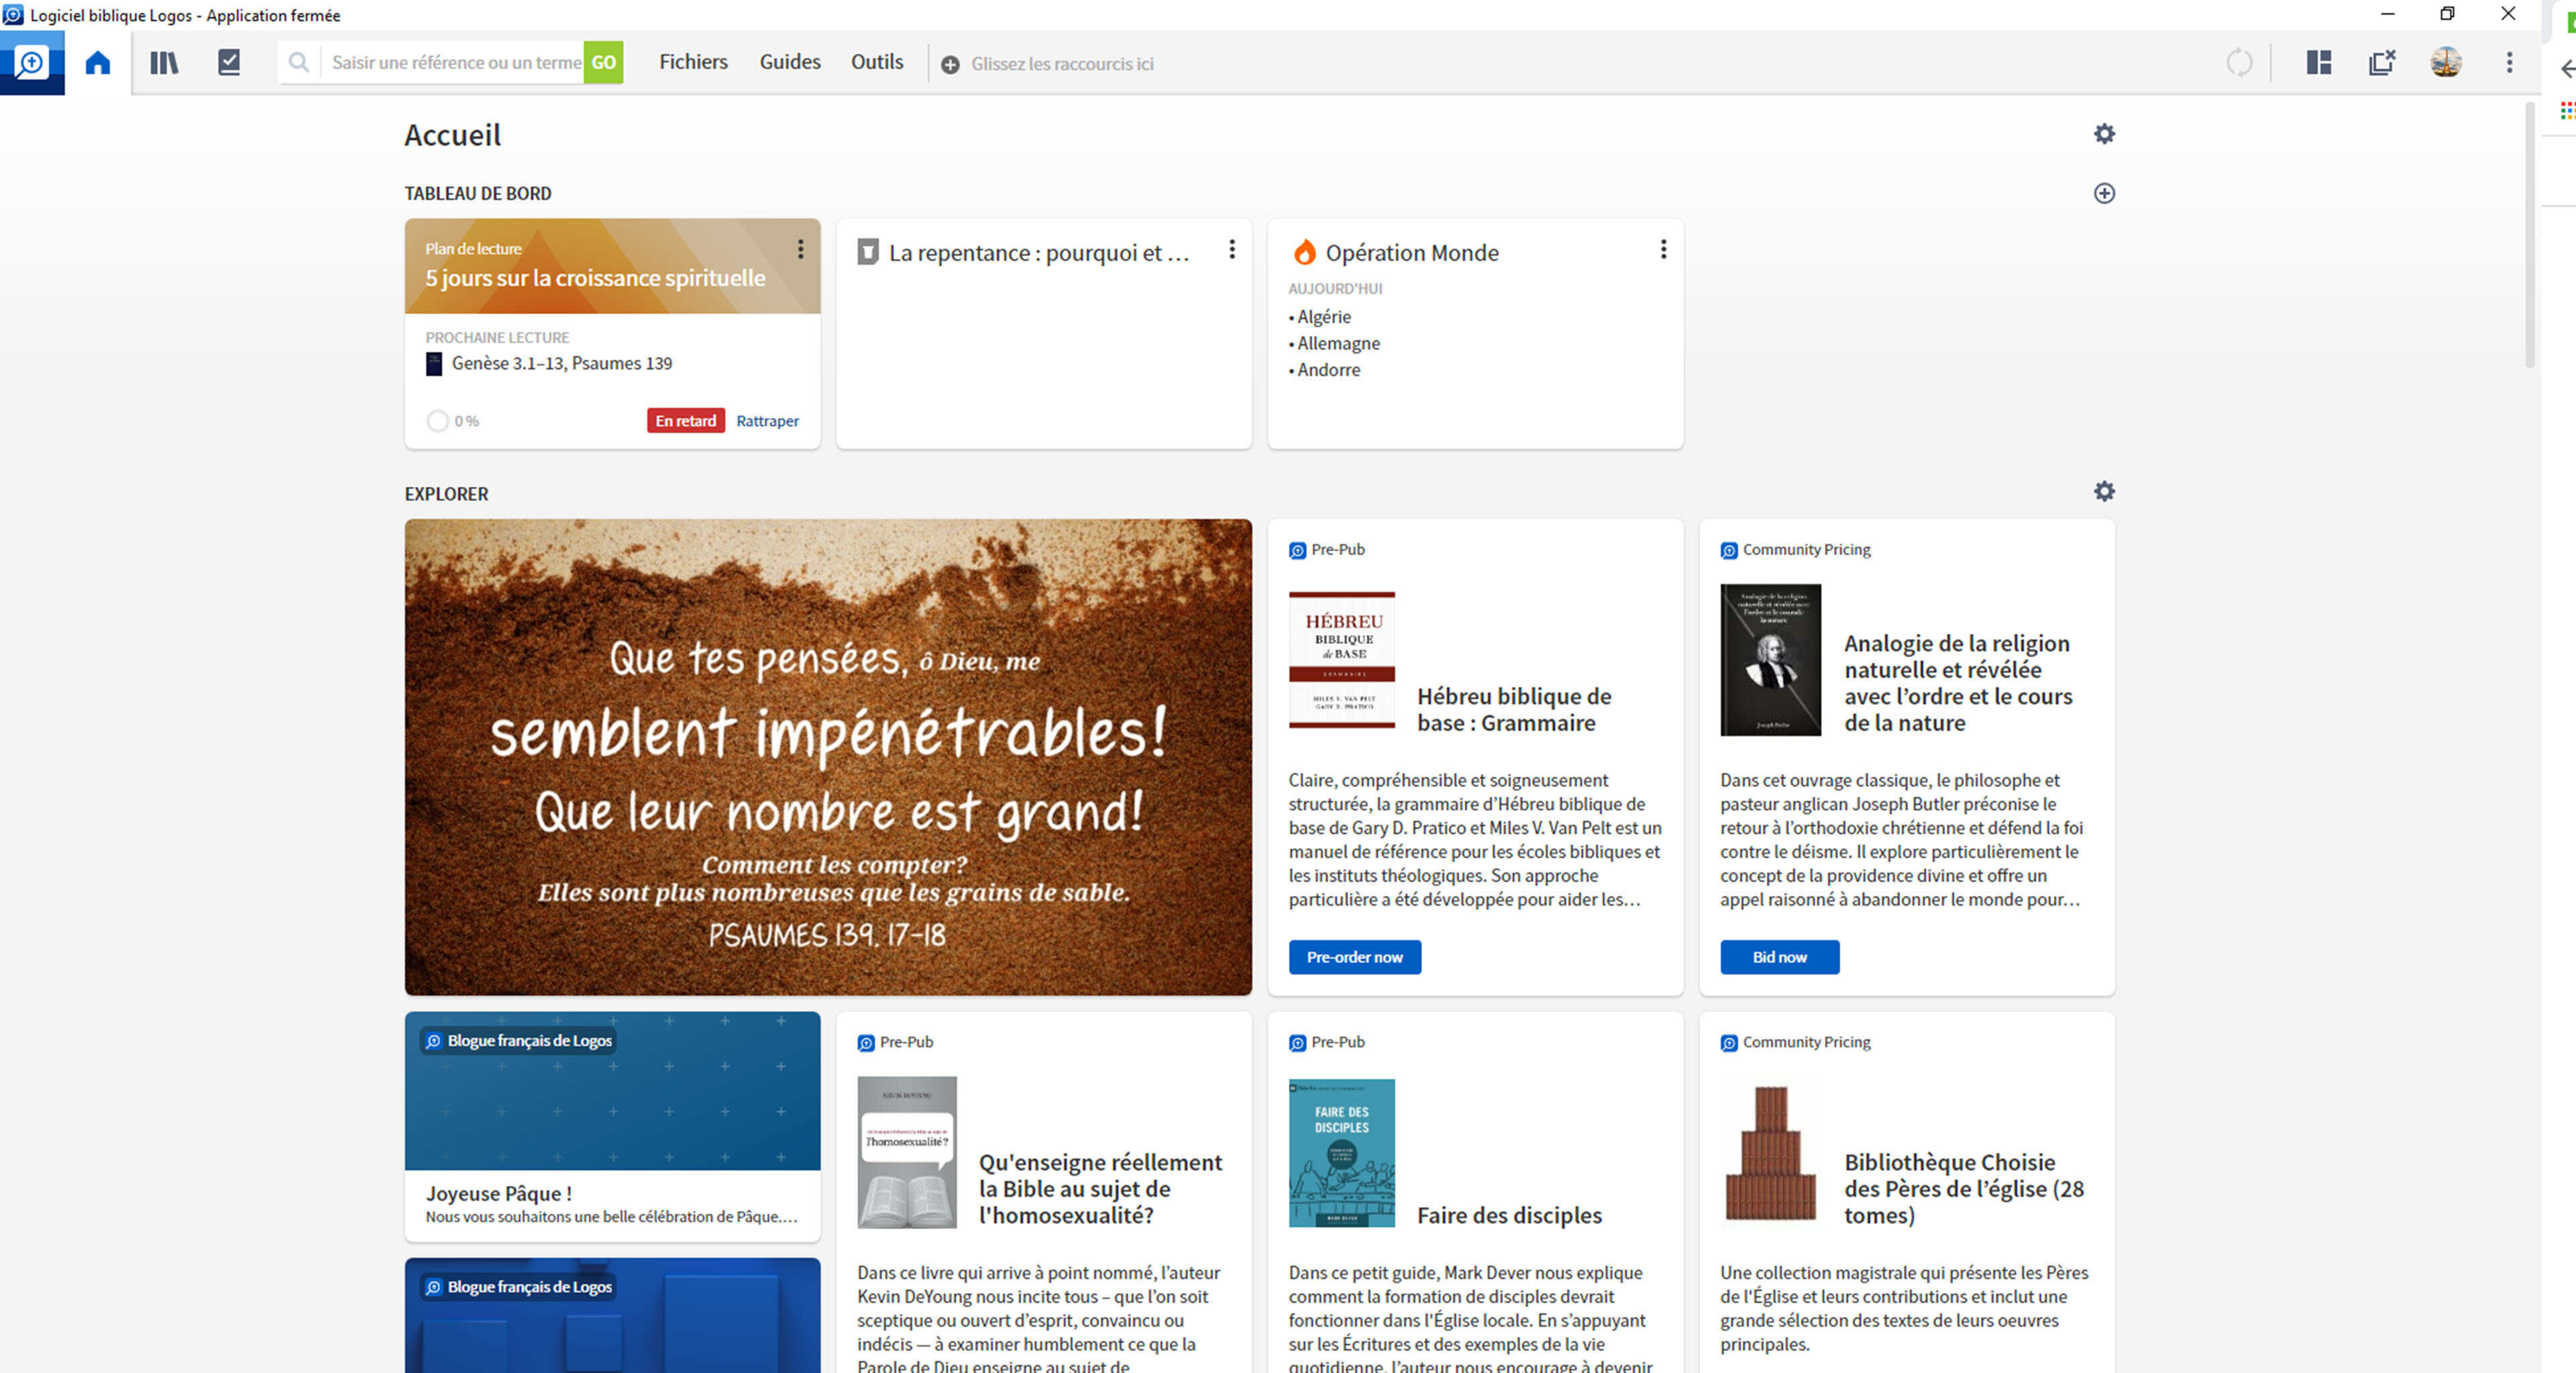Click the vertical scrollbar of the home page
Screen dimensions: 2576x1373
[2530, 235]
